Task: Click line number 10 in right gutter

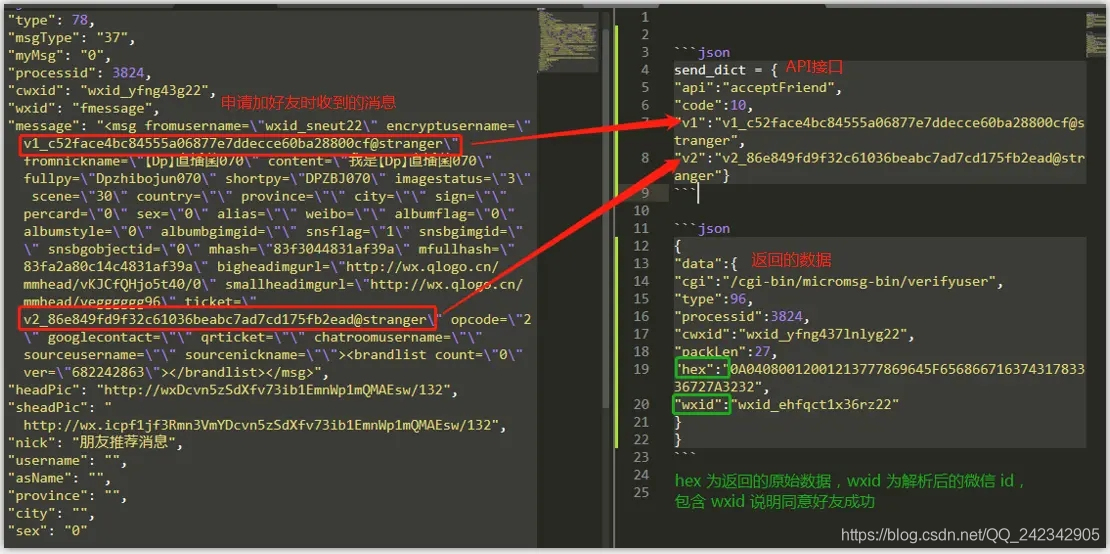Action: coord(642,210)
